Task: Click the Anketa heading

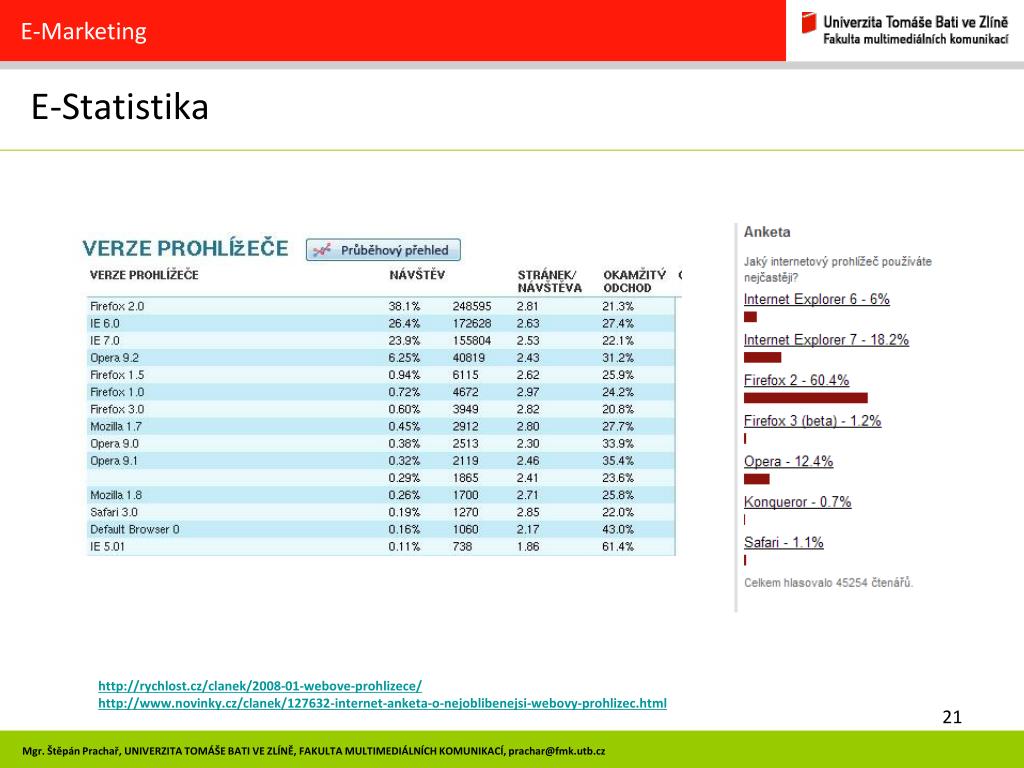Action: click(767, 232)
